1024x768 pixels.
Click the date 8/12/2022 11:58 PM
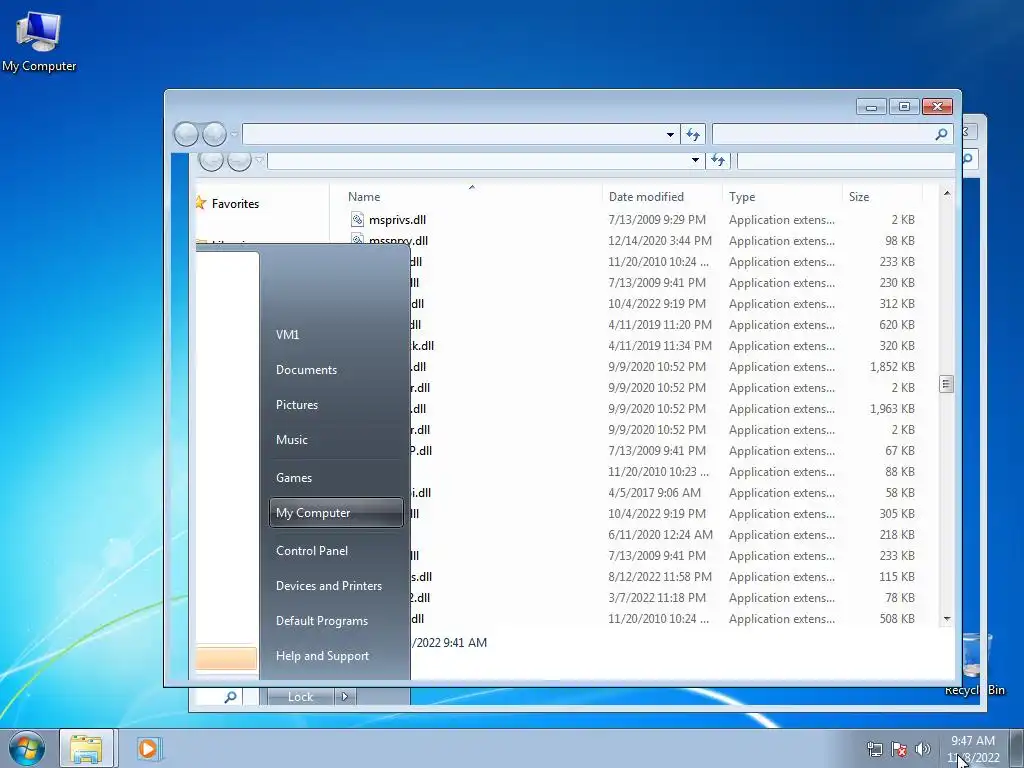pos(660,577)
